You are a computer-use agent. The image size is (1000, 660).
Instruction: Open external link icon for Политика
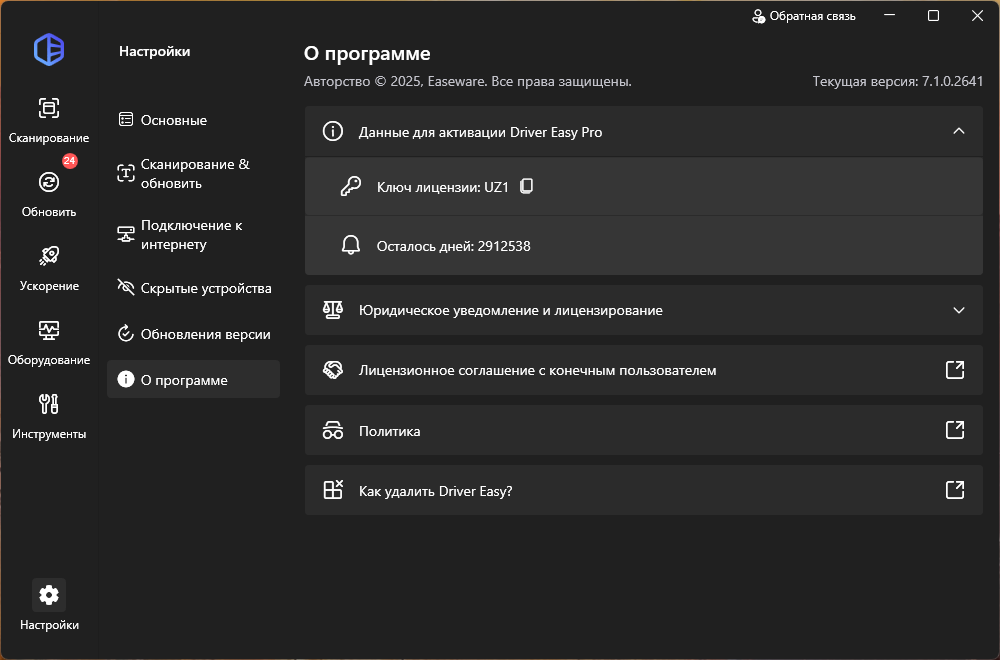tap(955, 430)
